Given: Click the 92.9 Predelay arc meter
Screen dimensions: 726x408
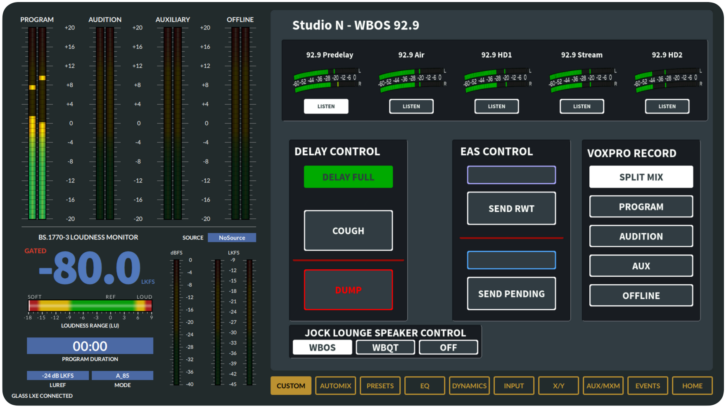Looking at the screenshot, I should click(x=327, y=80).
